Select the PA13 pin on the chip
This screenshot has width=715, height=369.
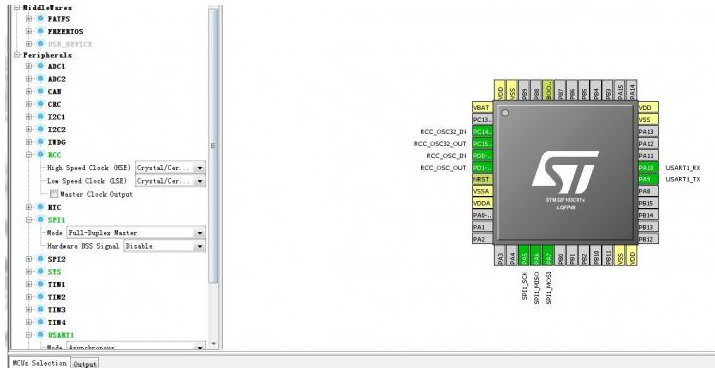pos(648,132)
